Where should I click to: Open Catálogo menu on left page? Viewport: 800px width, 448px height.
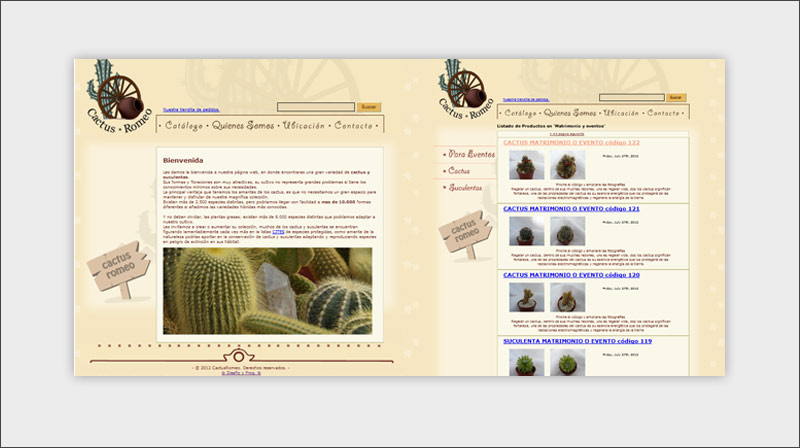coord(184,126)
